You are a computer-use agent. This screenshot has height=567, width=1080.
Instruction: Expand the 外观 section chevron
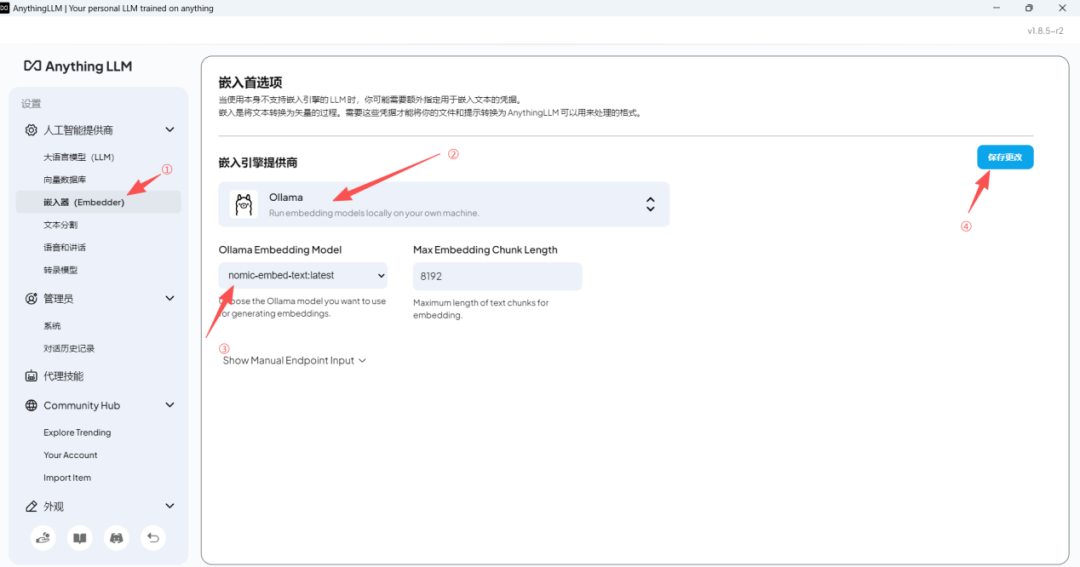169,506
